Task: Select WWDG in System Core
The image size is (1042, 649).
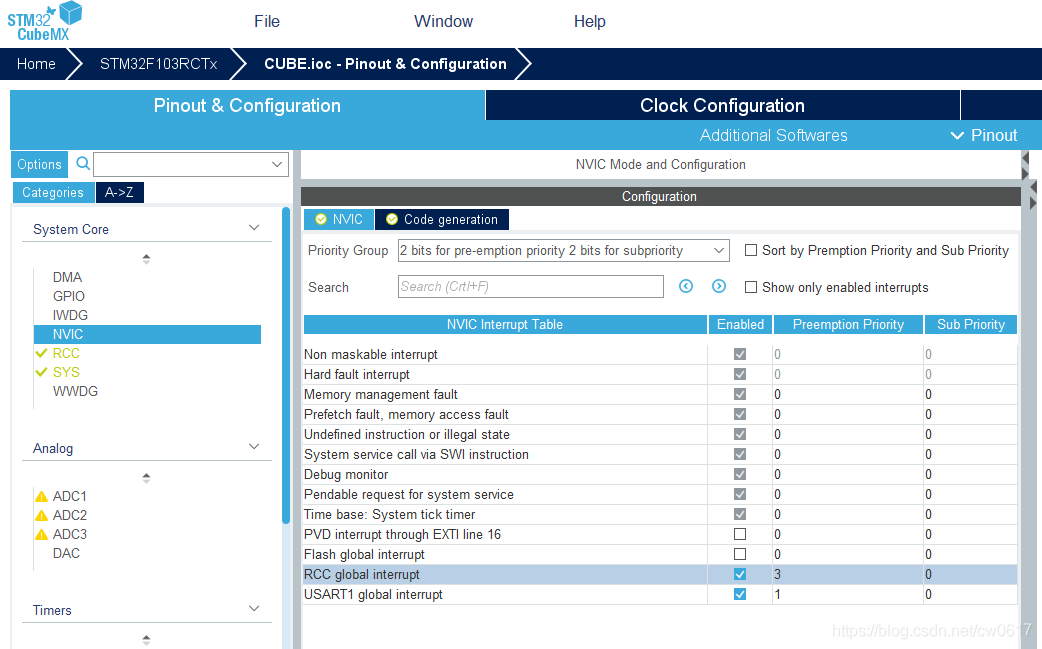Action: pos(75,391)
